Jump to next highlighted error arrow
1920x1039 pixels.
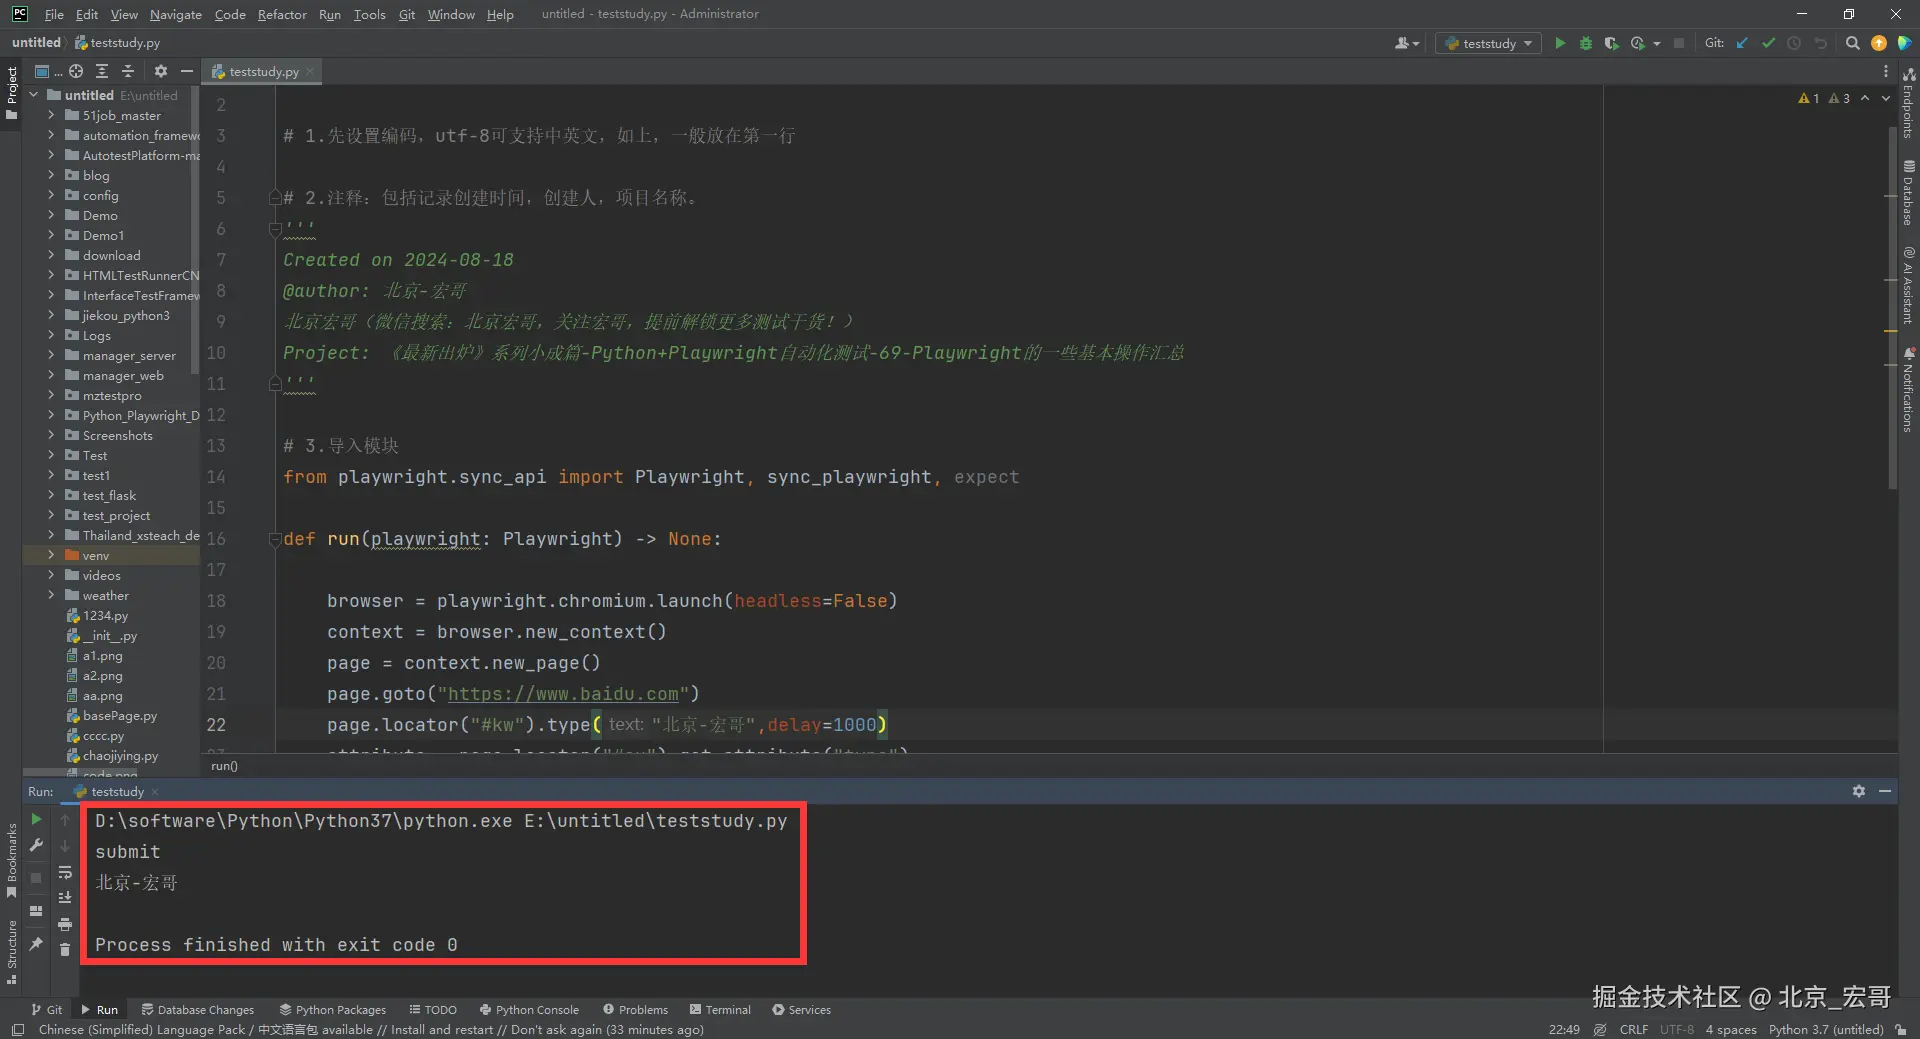click(1886, 98)
